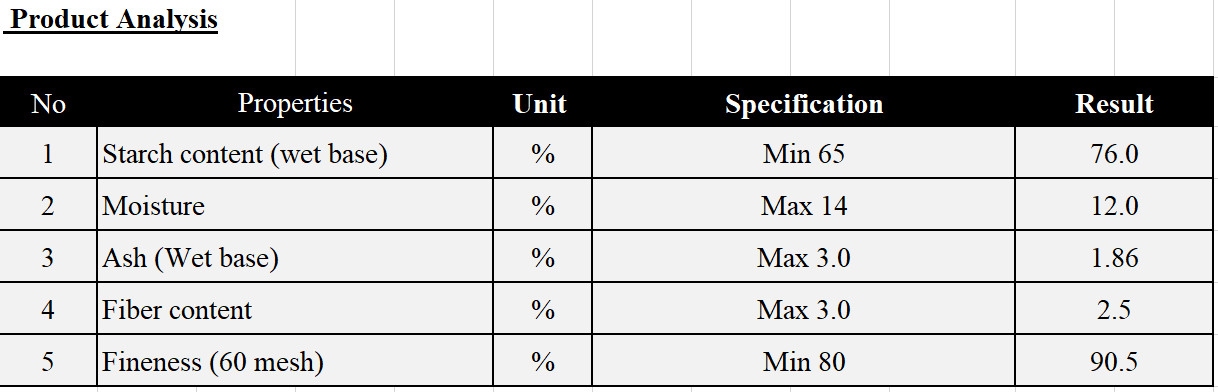Click the 90.5 result cell
The image size is (1218, 392).
(x=1114, y=361)
